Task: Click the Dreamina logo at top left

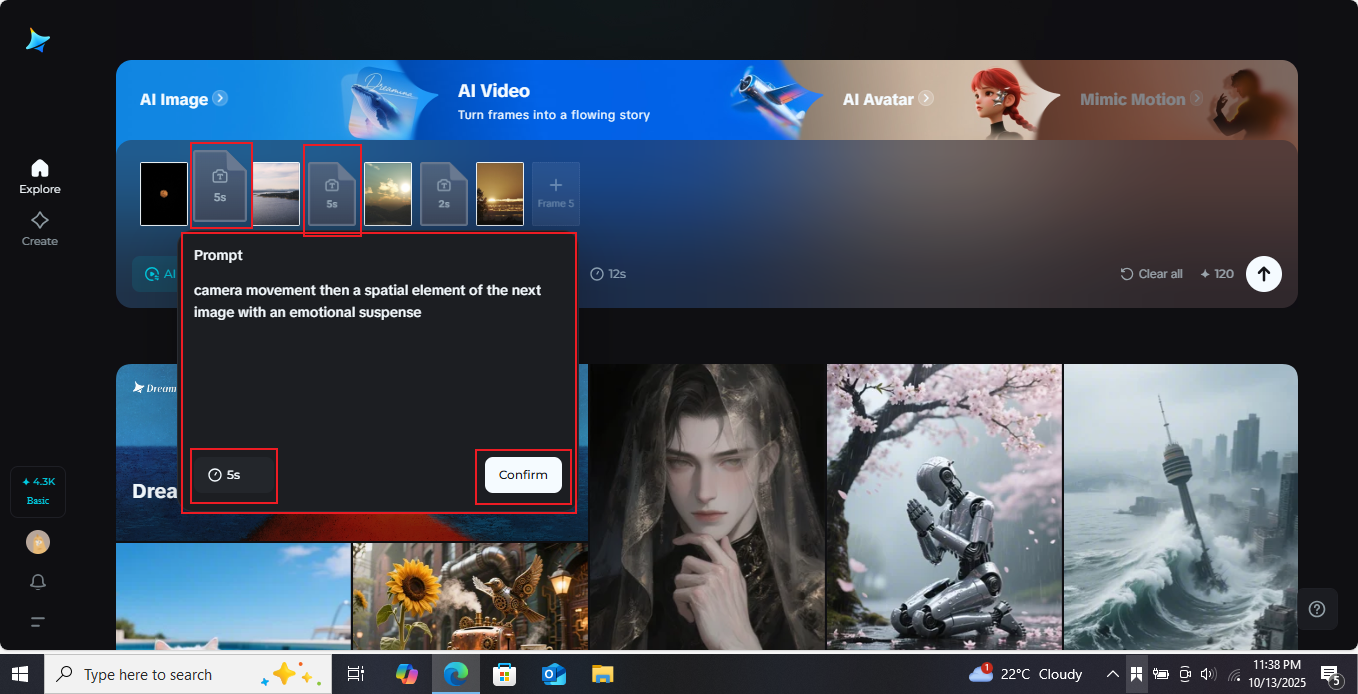Action: click(x=38, y=40)
